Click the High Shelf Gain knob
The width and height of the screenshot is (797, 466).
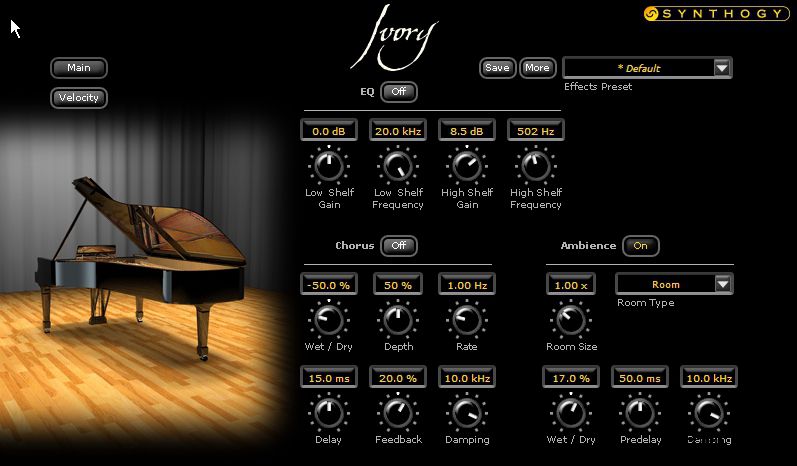click(467, 166)
